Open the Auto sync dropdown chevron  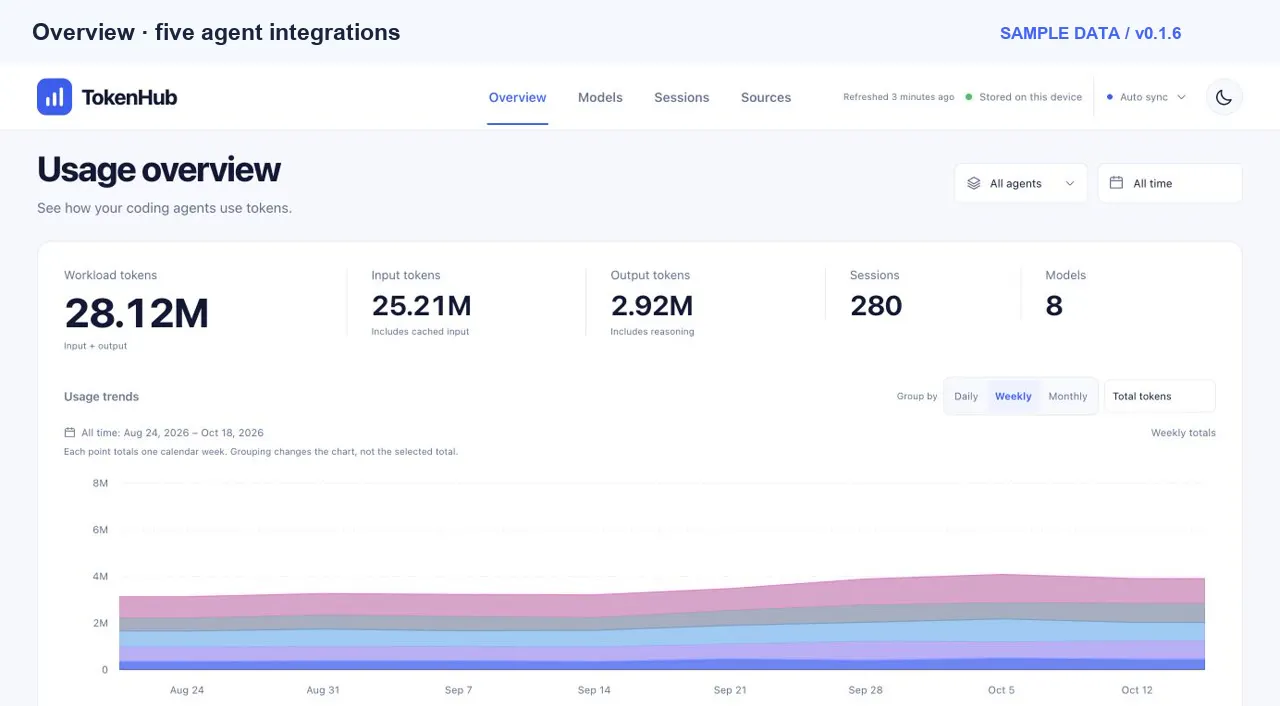pos(1181,97)
